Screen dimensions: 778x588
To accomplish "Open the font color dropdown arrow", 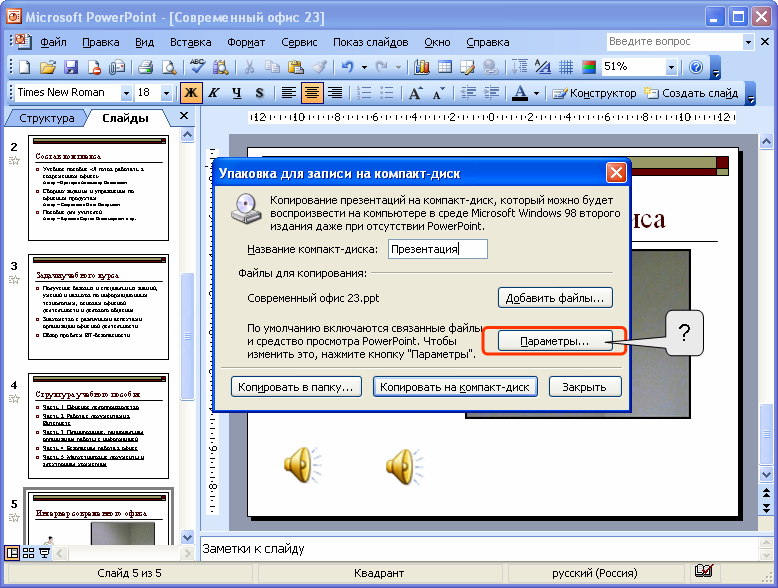I will (x=536, y=93).
